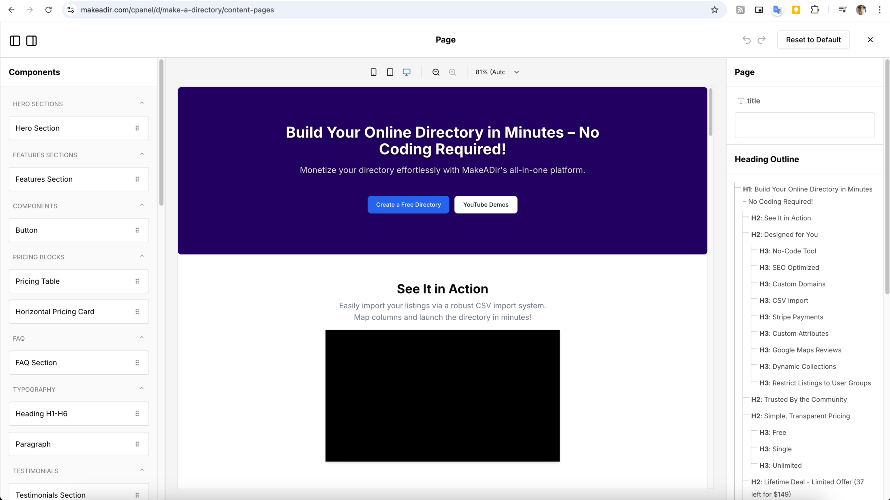Collapse the FAQ group
This screenshot has height=500, width=890.
click(x=142, y=338)
